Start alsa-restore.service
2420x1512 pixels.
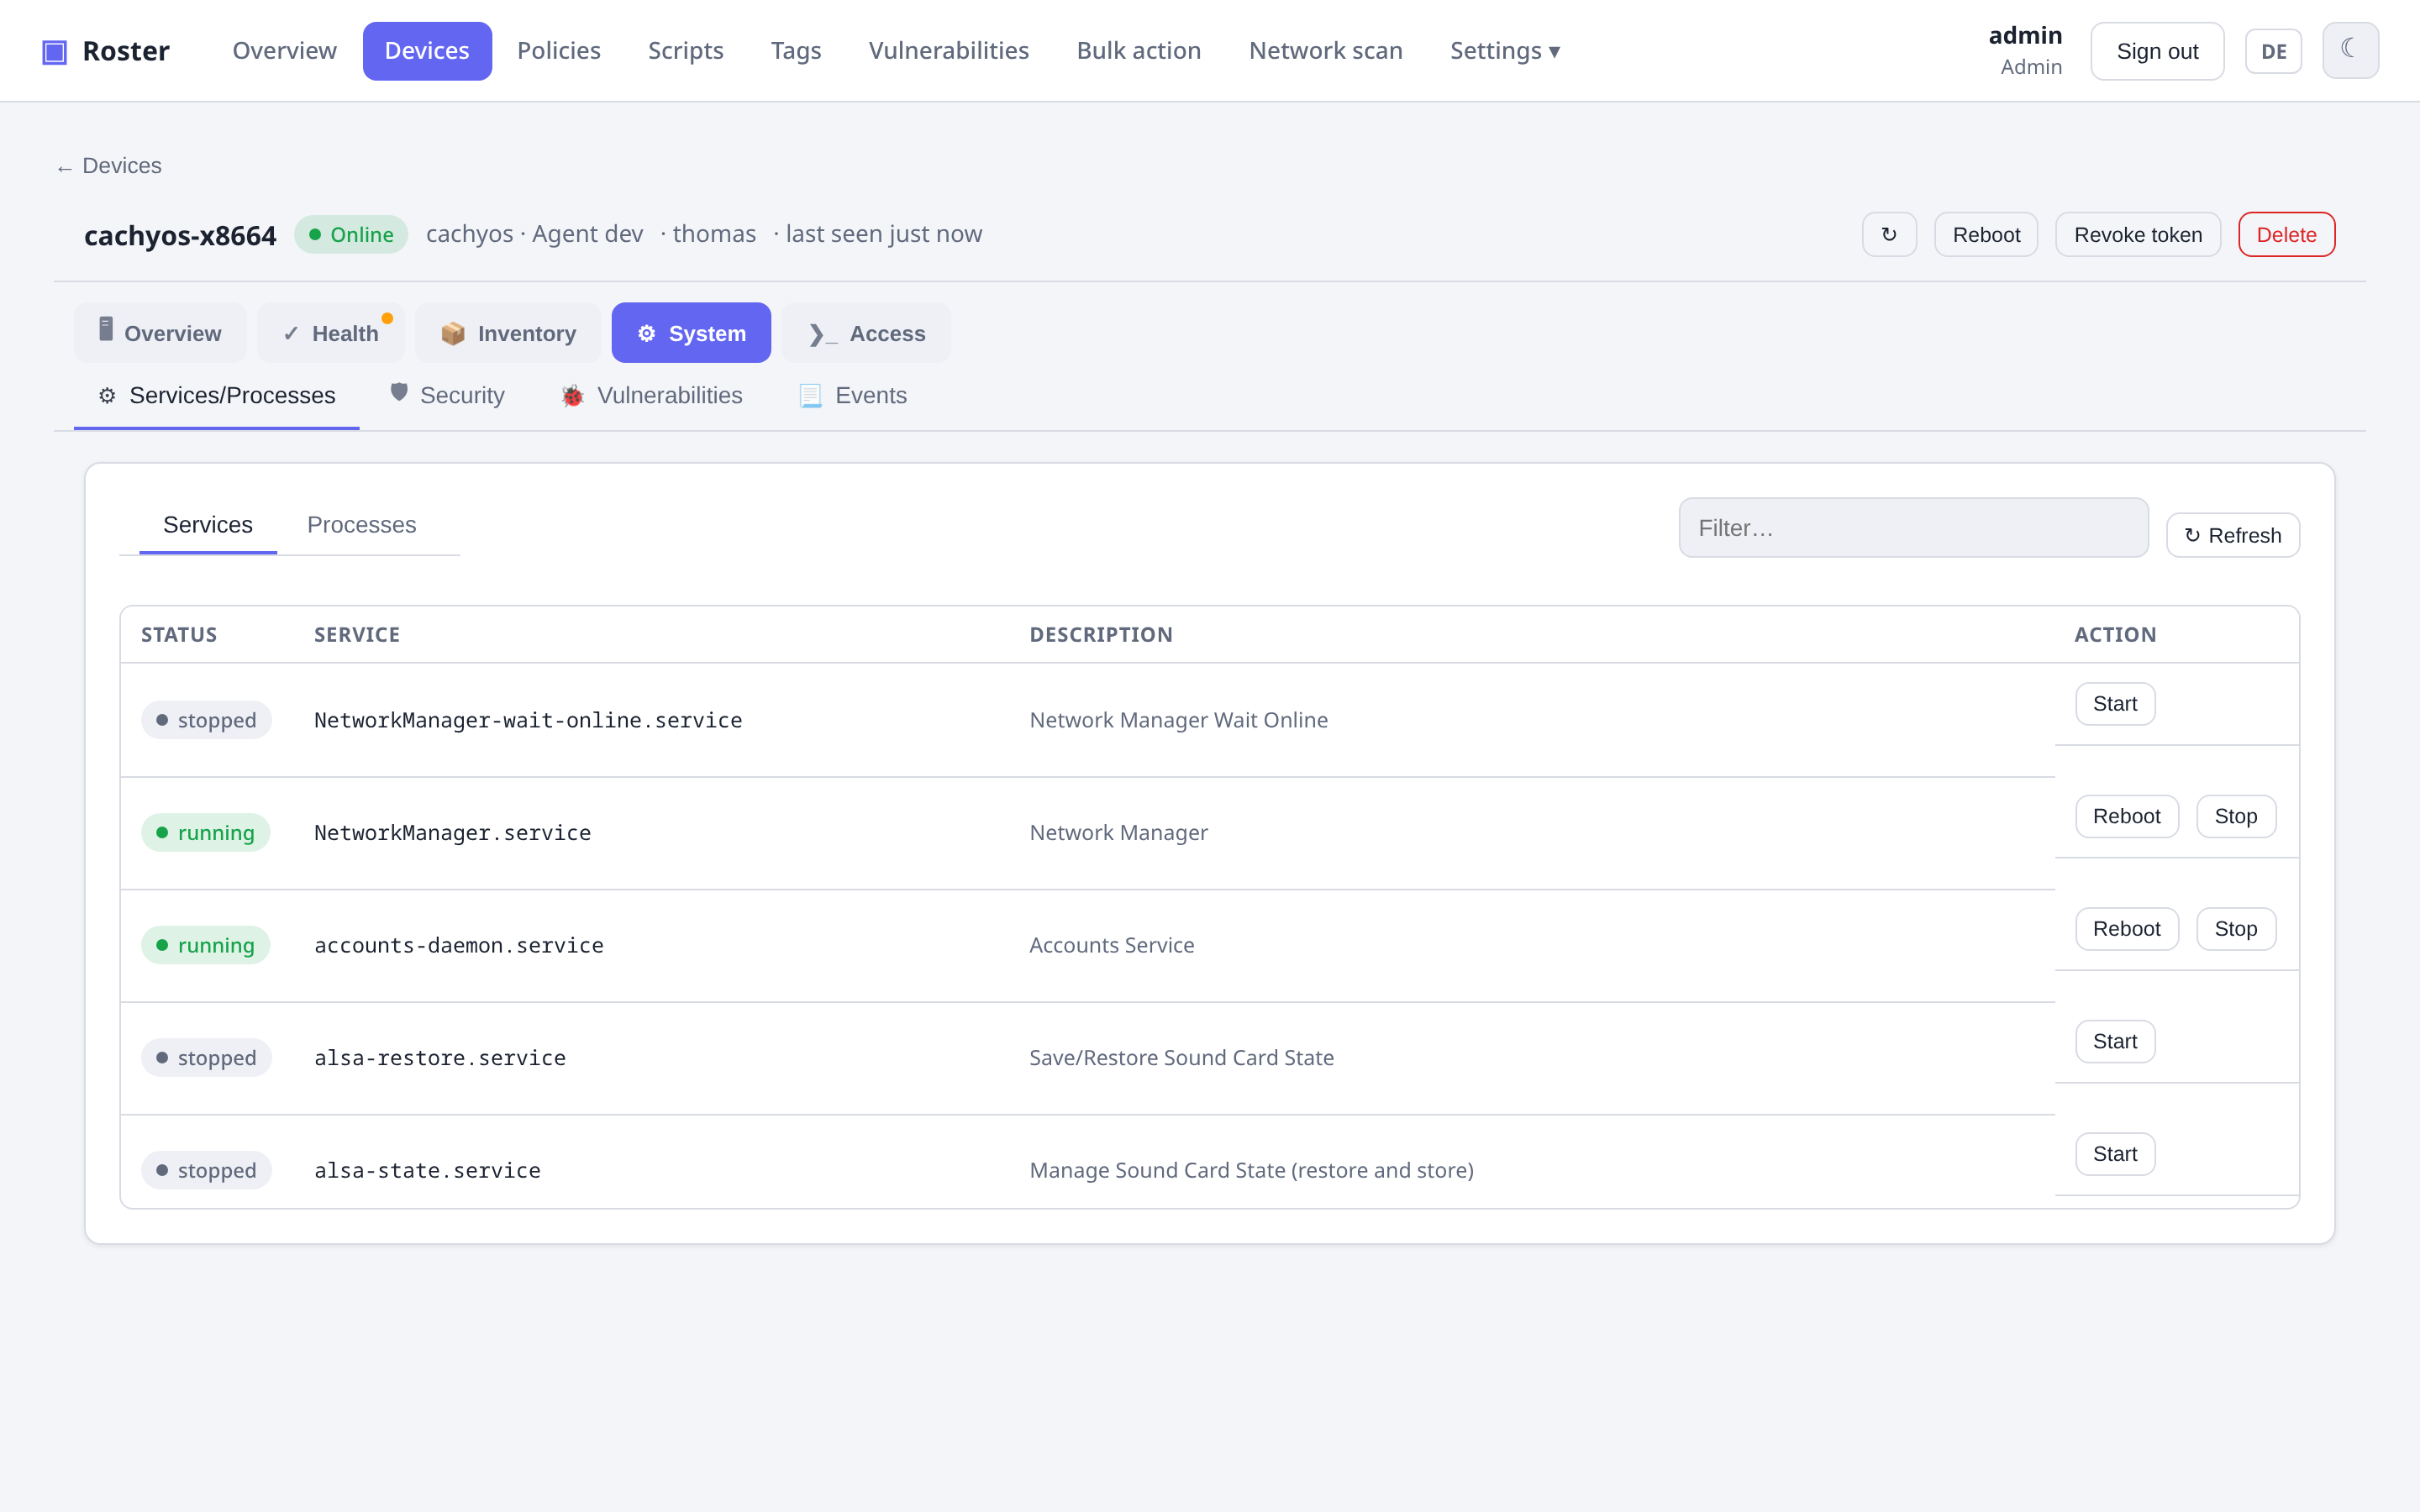[x=2115, y=1042]
